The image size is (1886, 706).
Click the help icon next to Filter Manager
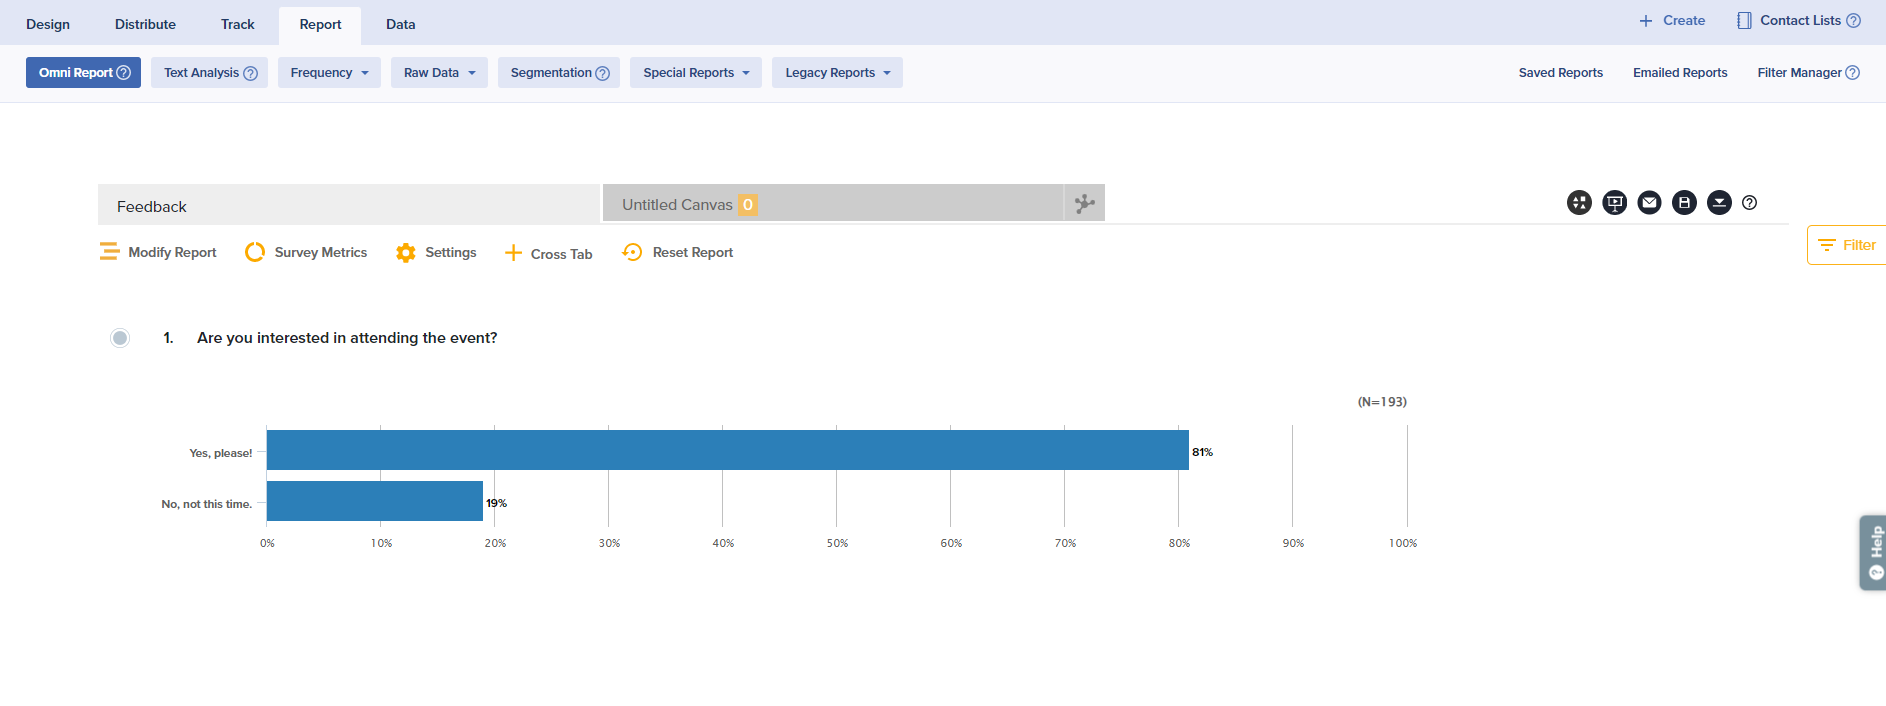(x=1852, y=73)
